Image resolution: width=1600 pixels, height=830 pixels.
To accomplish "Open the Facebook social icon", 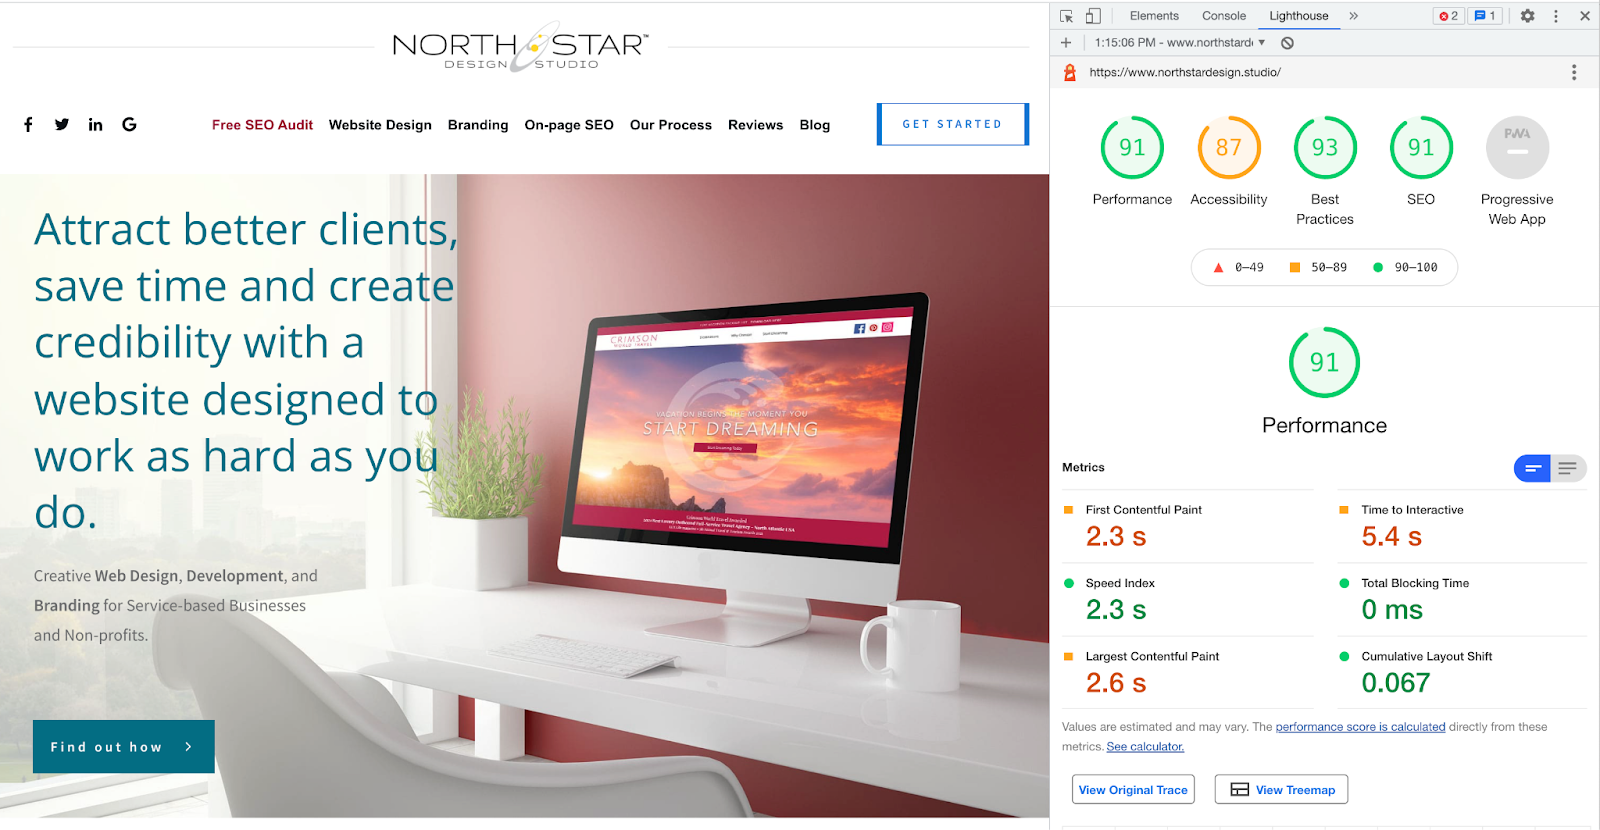I will [x=28, y=124].
